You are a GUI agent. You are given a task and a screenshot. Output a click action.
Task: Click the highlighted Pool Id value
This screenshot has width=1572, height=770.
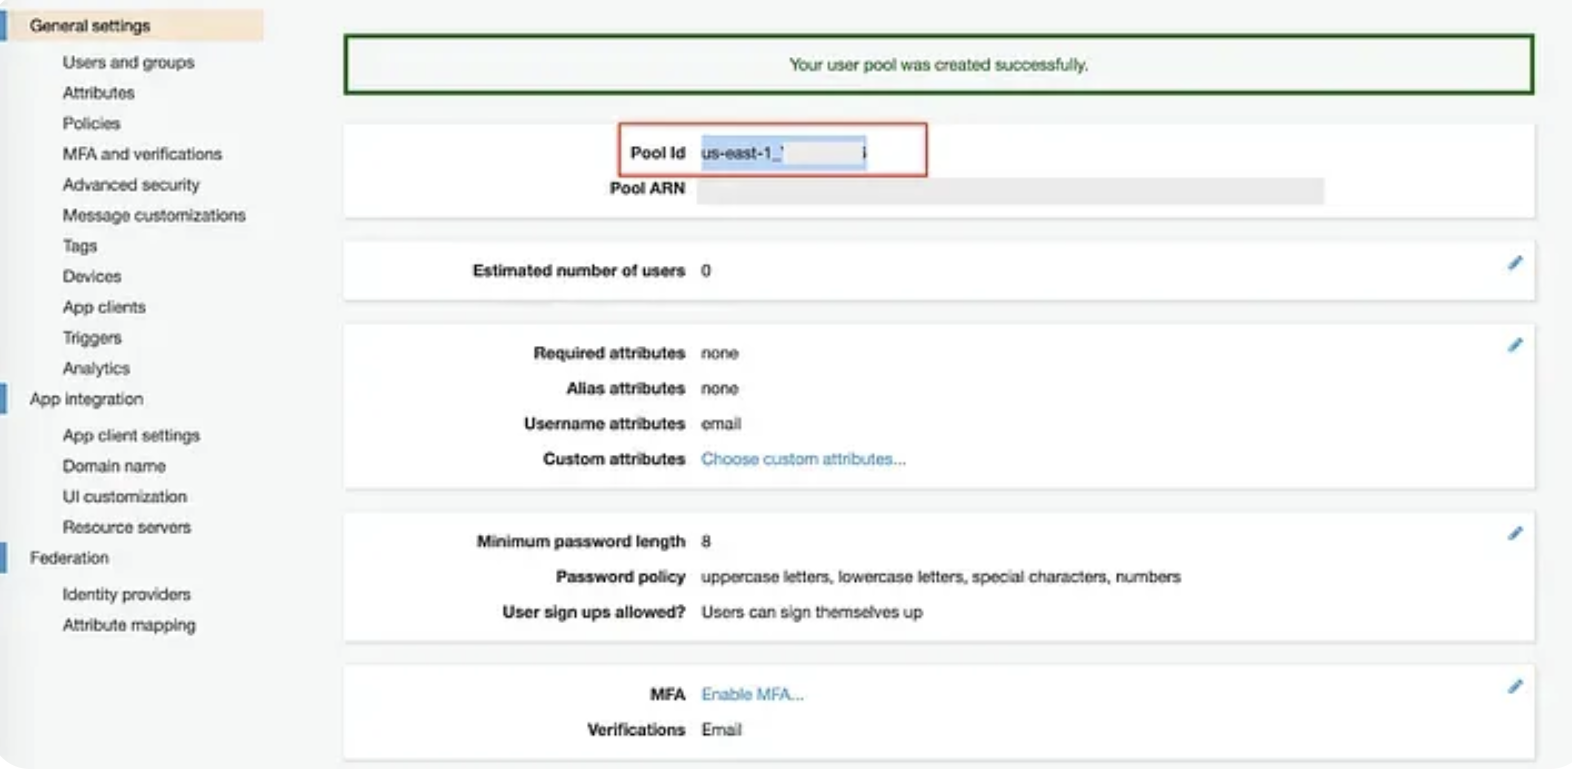[783, 153]
